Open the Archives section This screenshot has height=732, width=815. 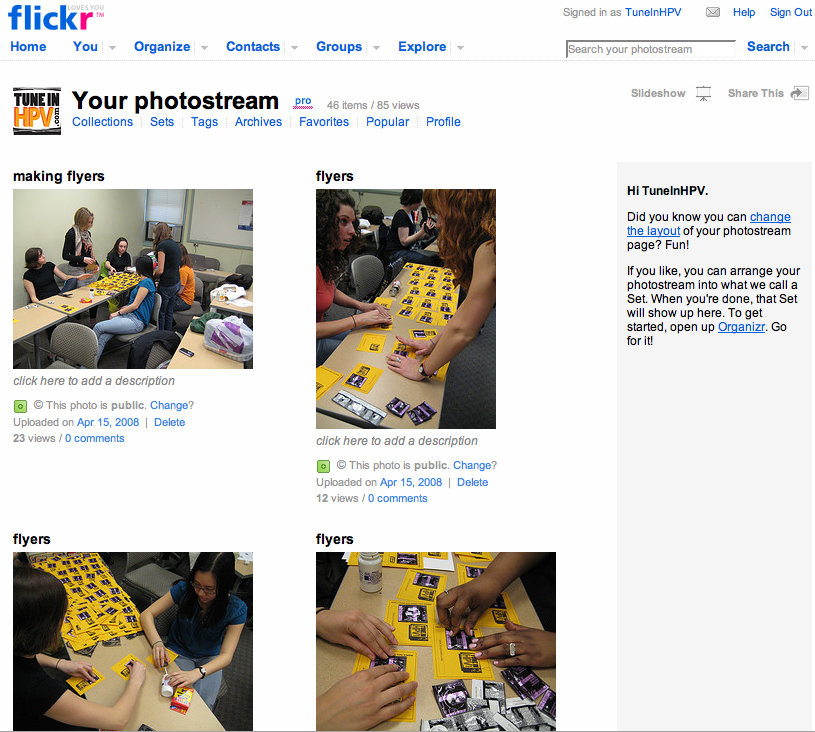(x=258, y=122)
